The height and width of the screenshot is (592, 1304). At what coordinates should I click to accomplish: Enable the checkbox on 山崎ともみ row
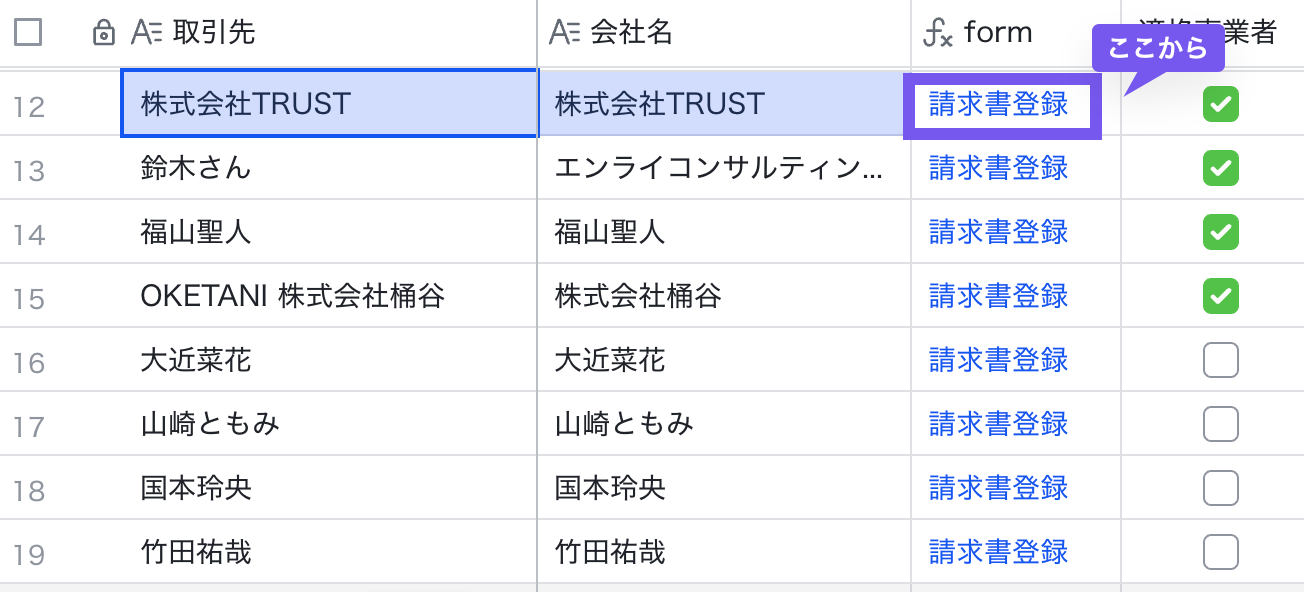click(1221, 424)
